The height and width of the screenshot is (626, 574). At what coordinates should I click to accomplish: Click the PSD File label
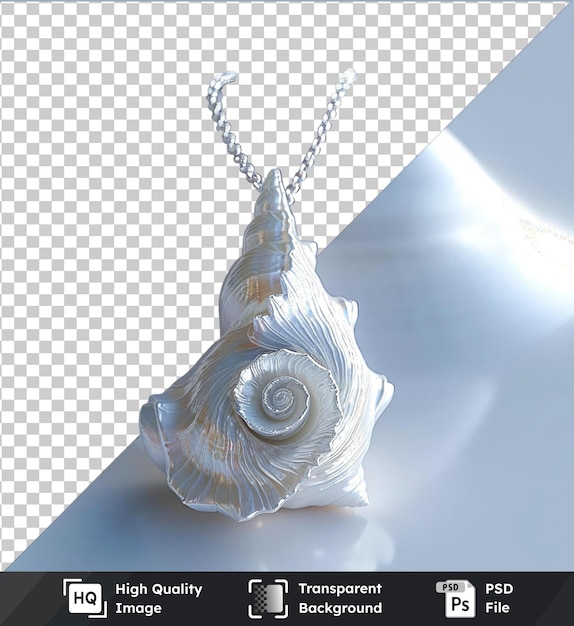[499, 598]
